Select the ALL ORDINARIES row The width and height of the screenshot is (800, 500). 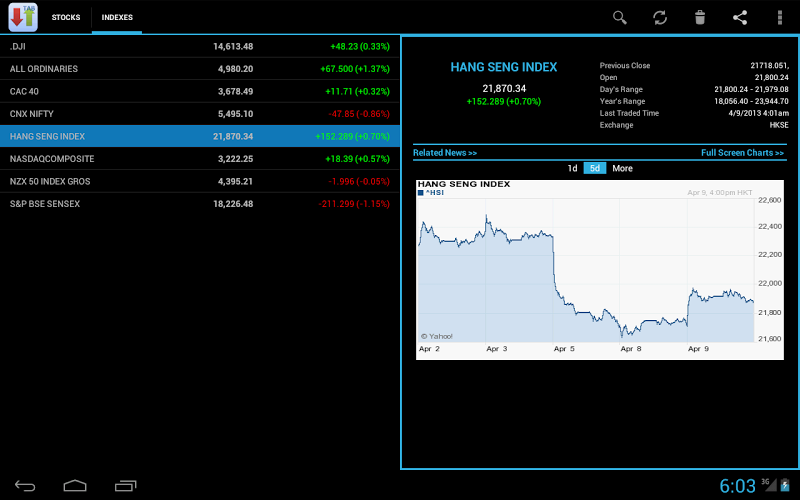click(x=199, y=69)
